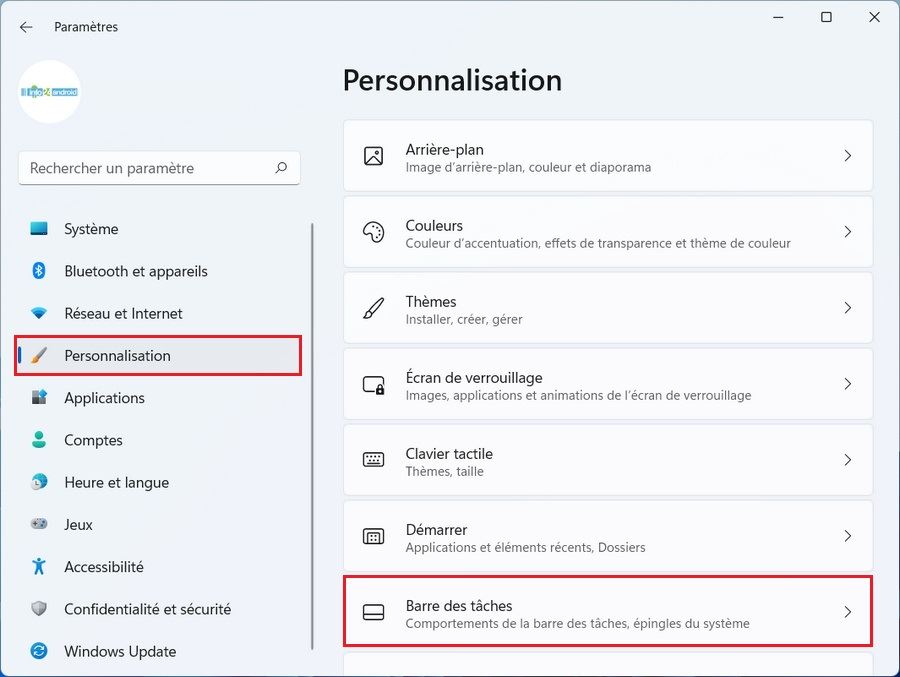Go to Applications settings

(104, 398)
